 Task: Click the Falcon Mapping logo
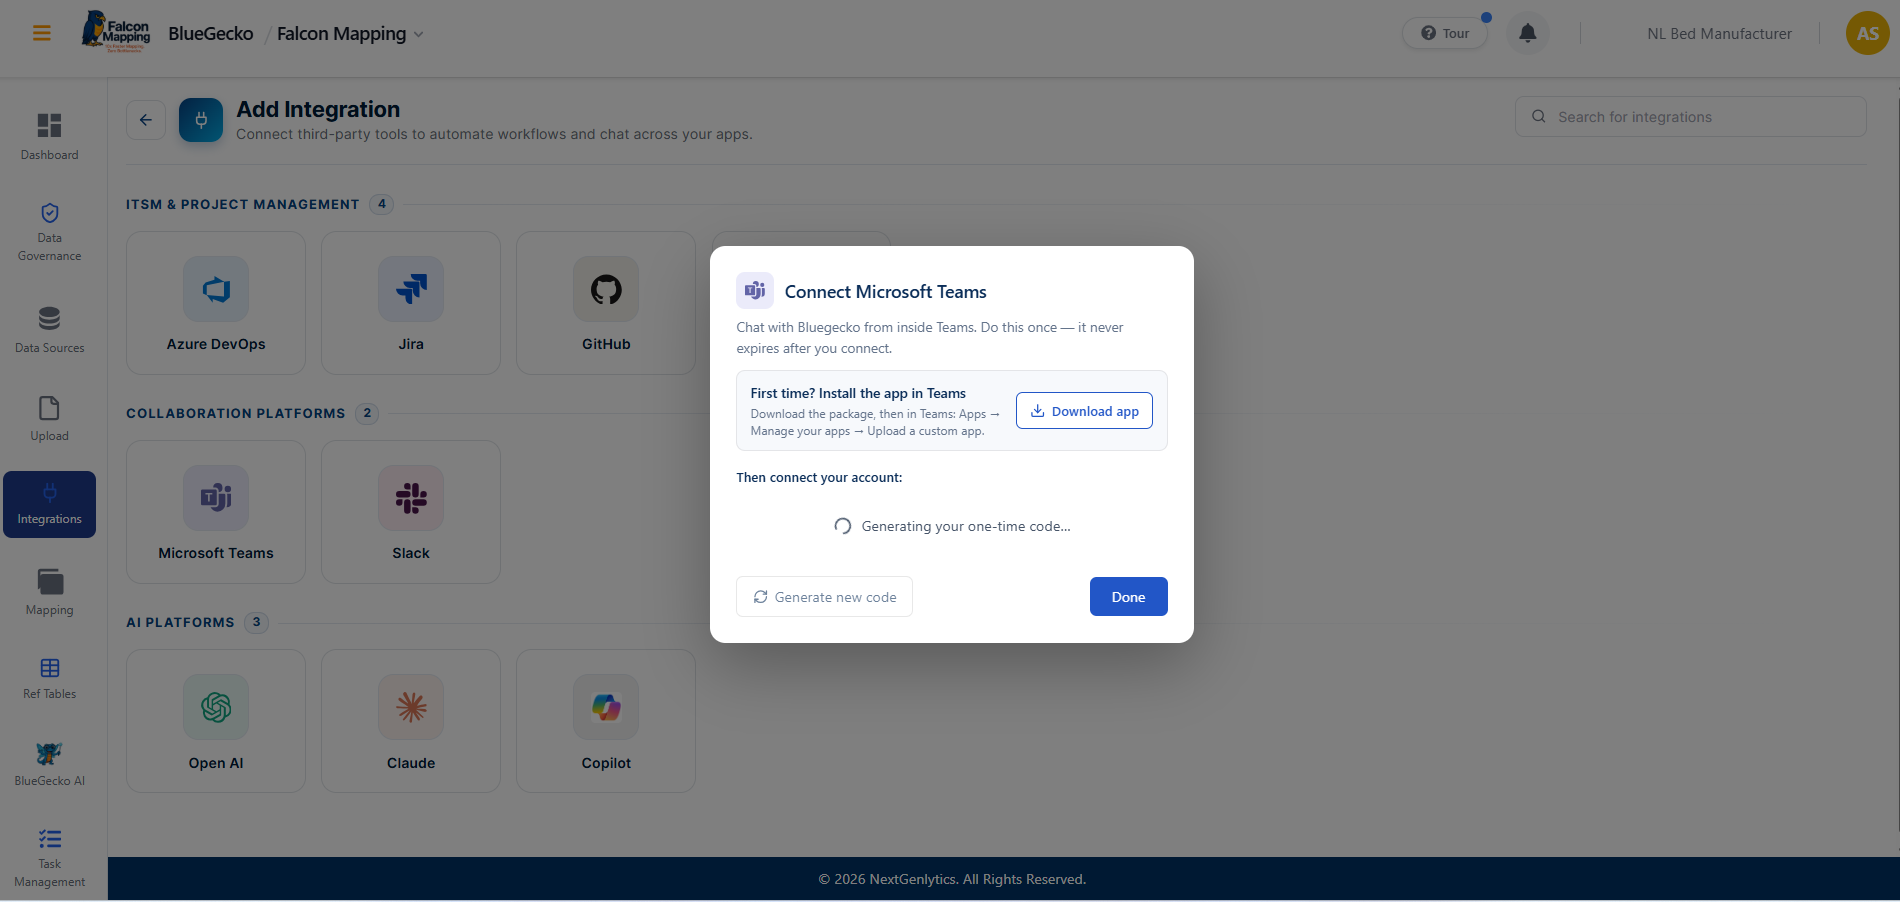[116, 32]
